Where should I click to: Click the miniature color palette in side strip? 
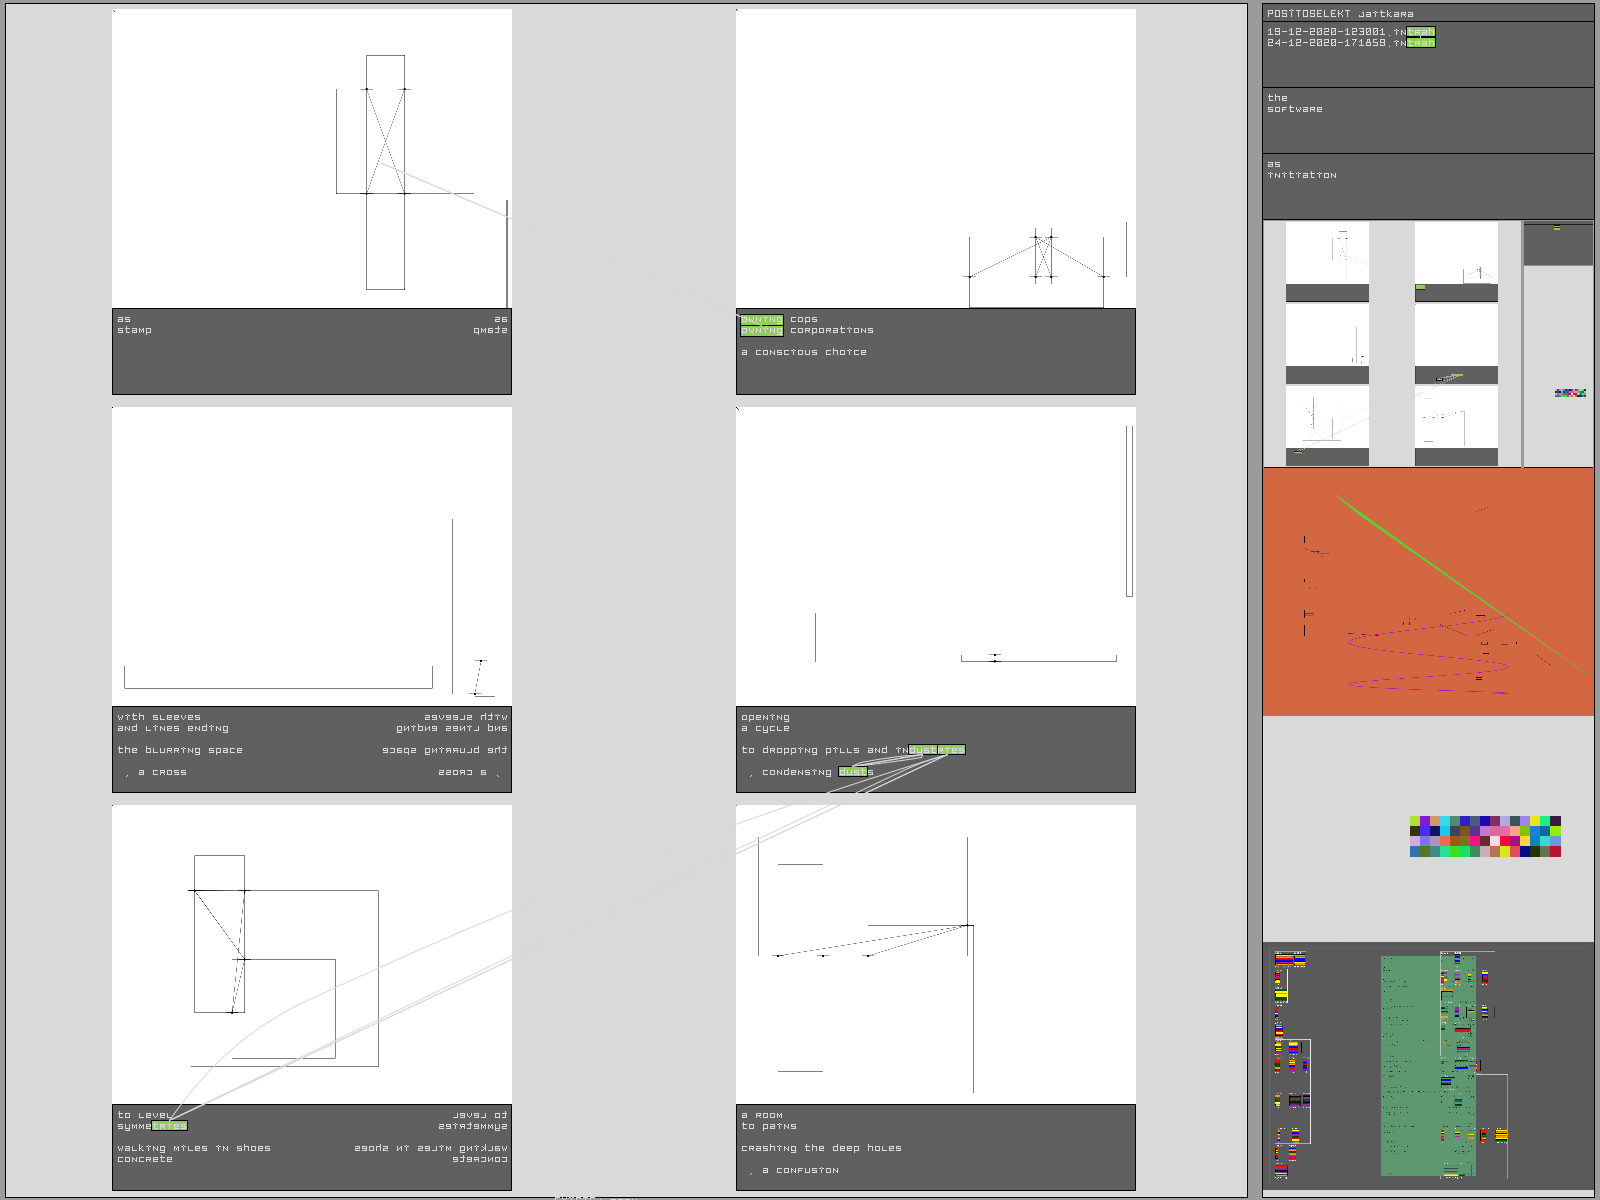coord(1570,393)
